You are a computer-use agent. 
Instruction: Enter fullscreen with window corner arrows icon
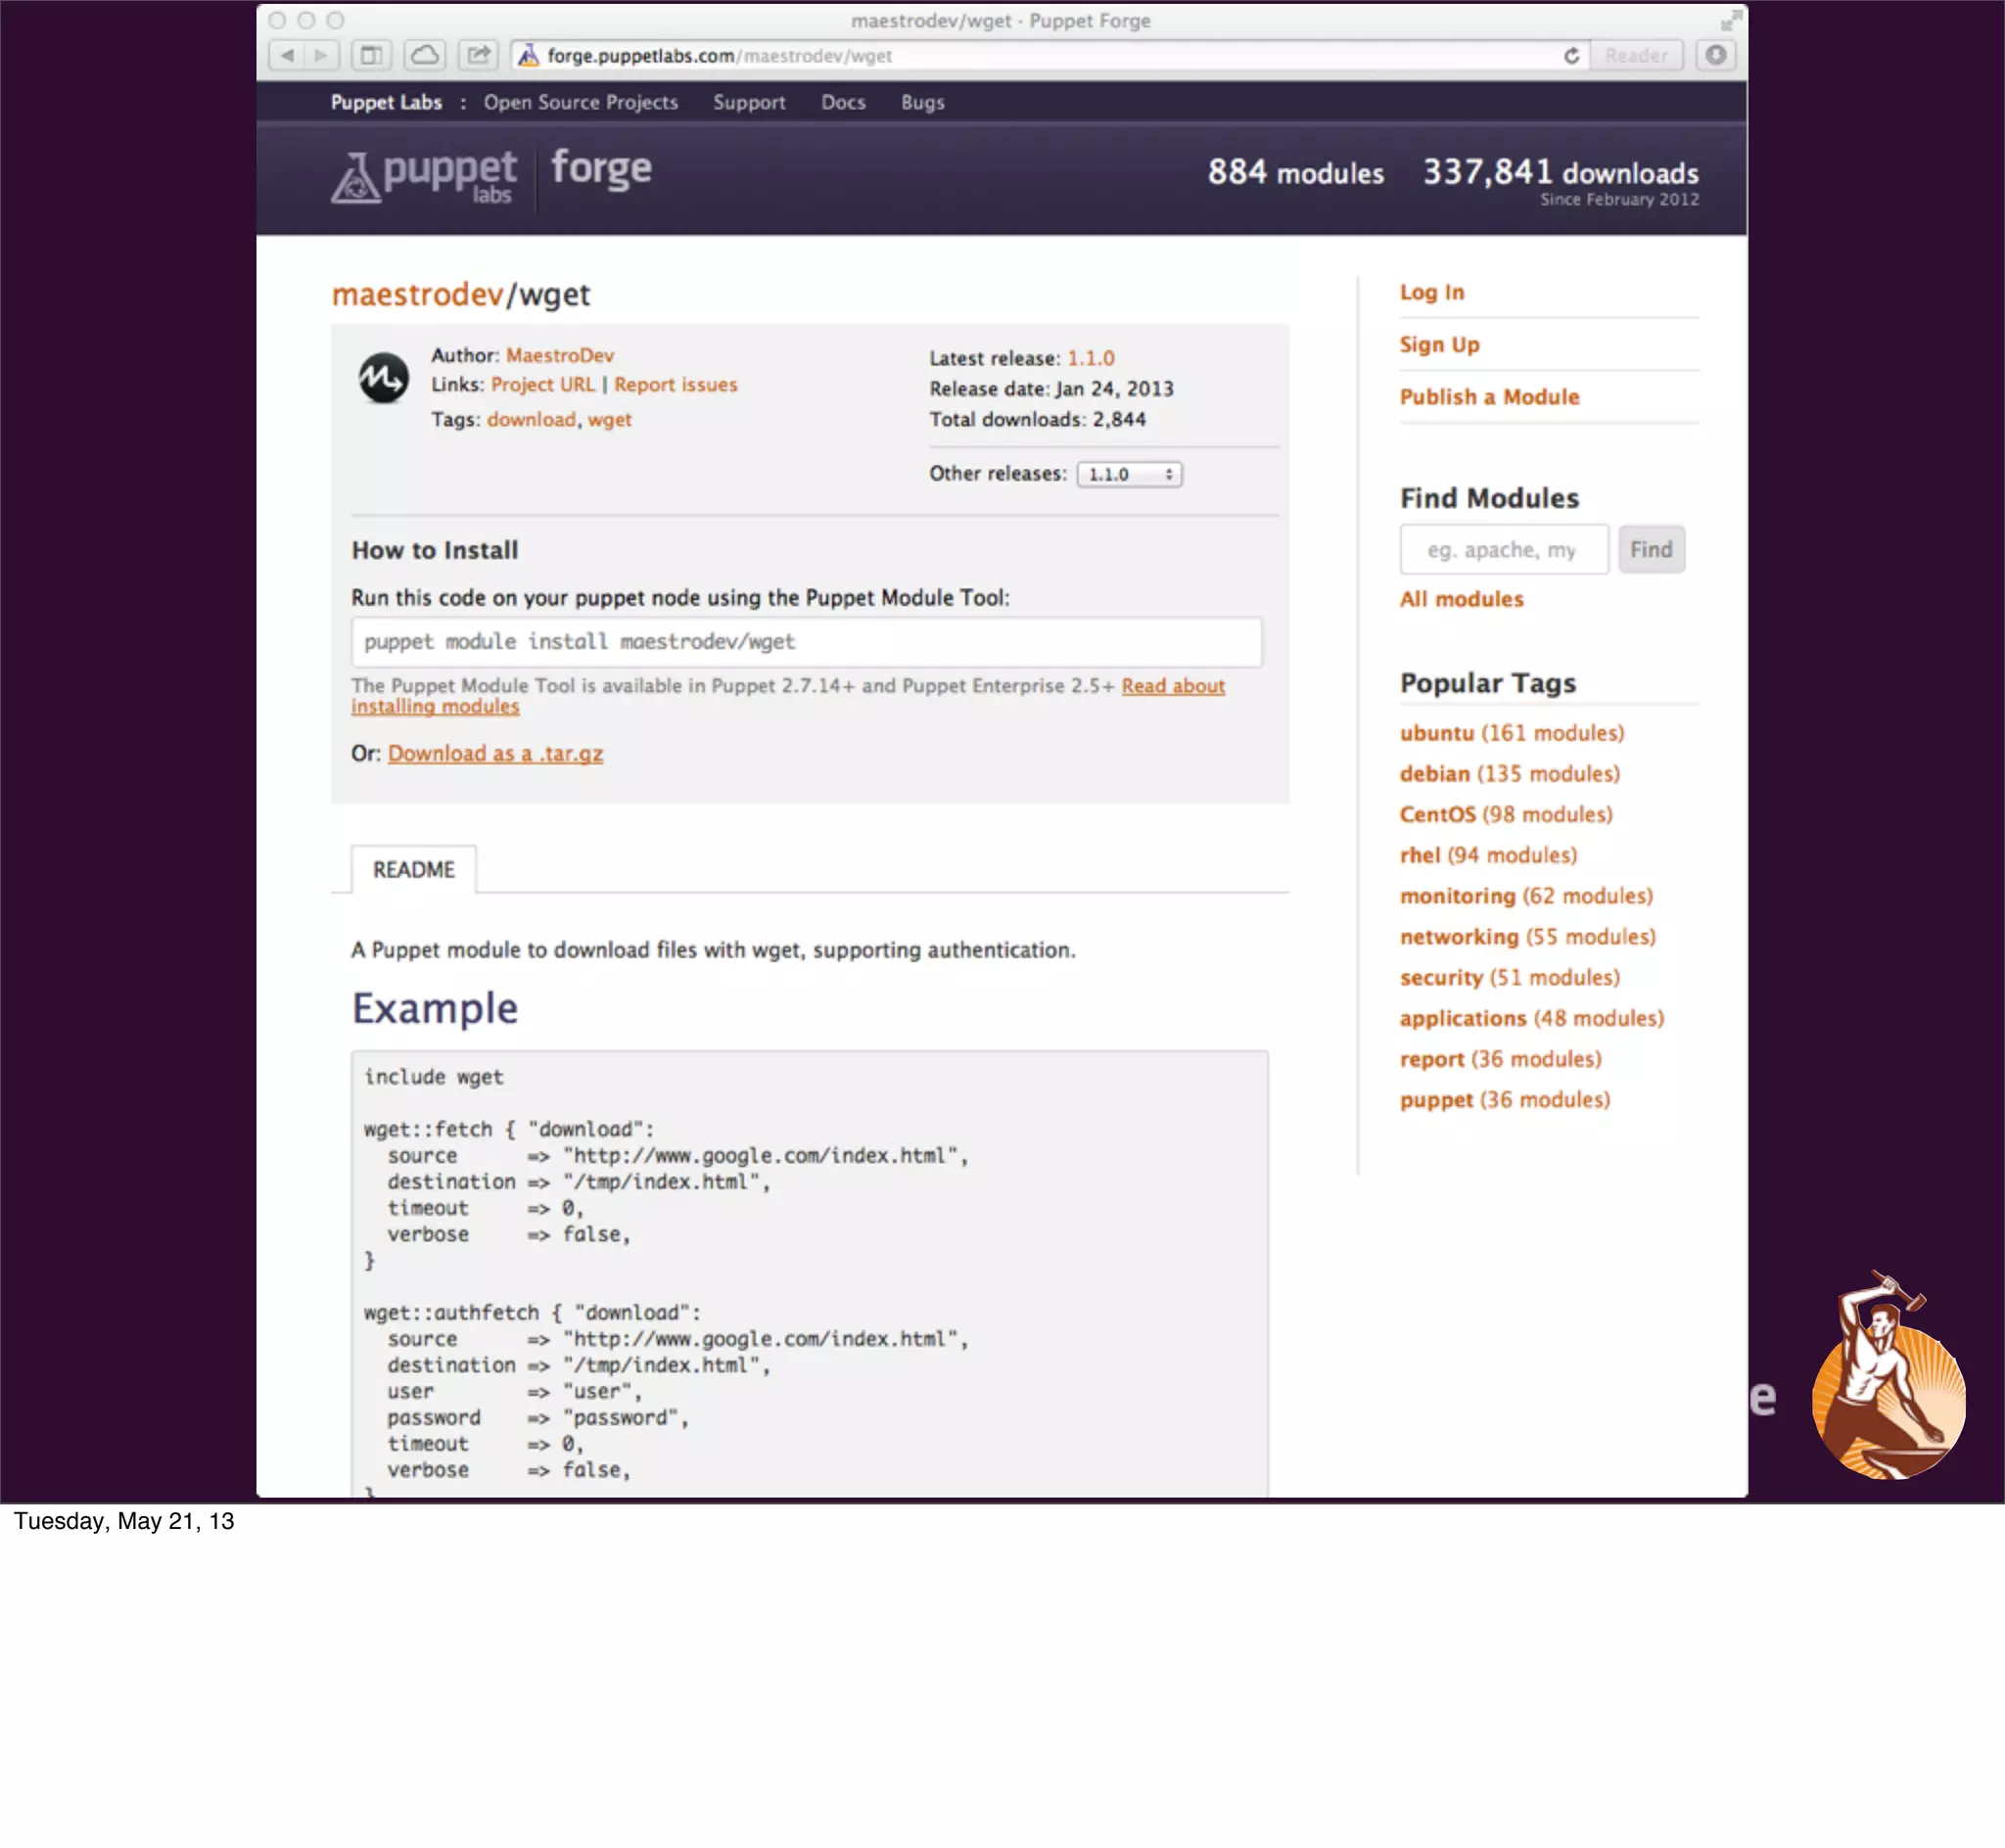point(1730,21)
